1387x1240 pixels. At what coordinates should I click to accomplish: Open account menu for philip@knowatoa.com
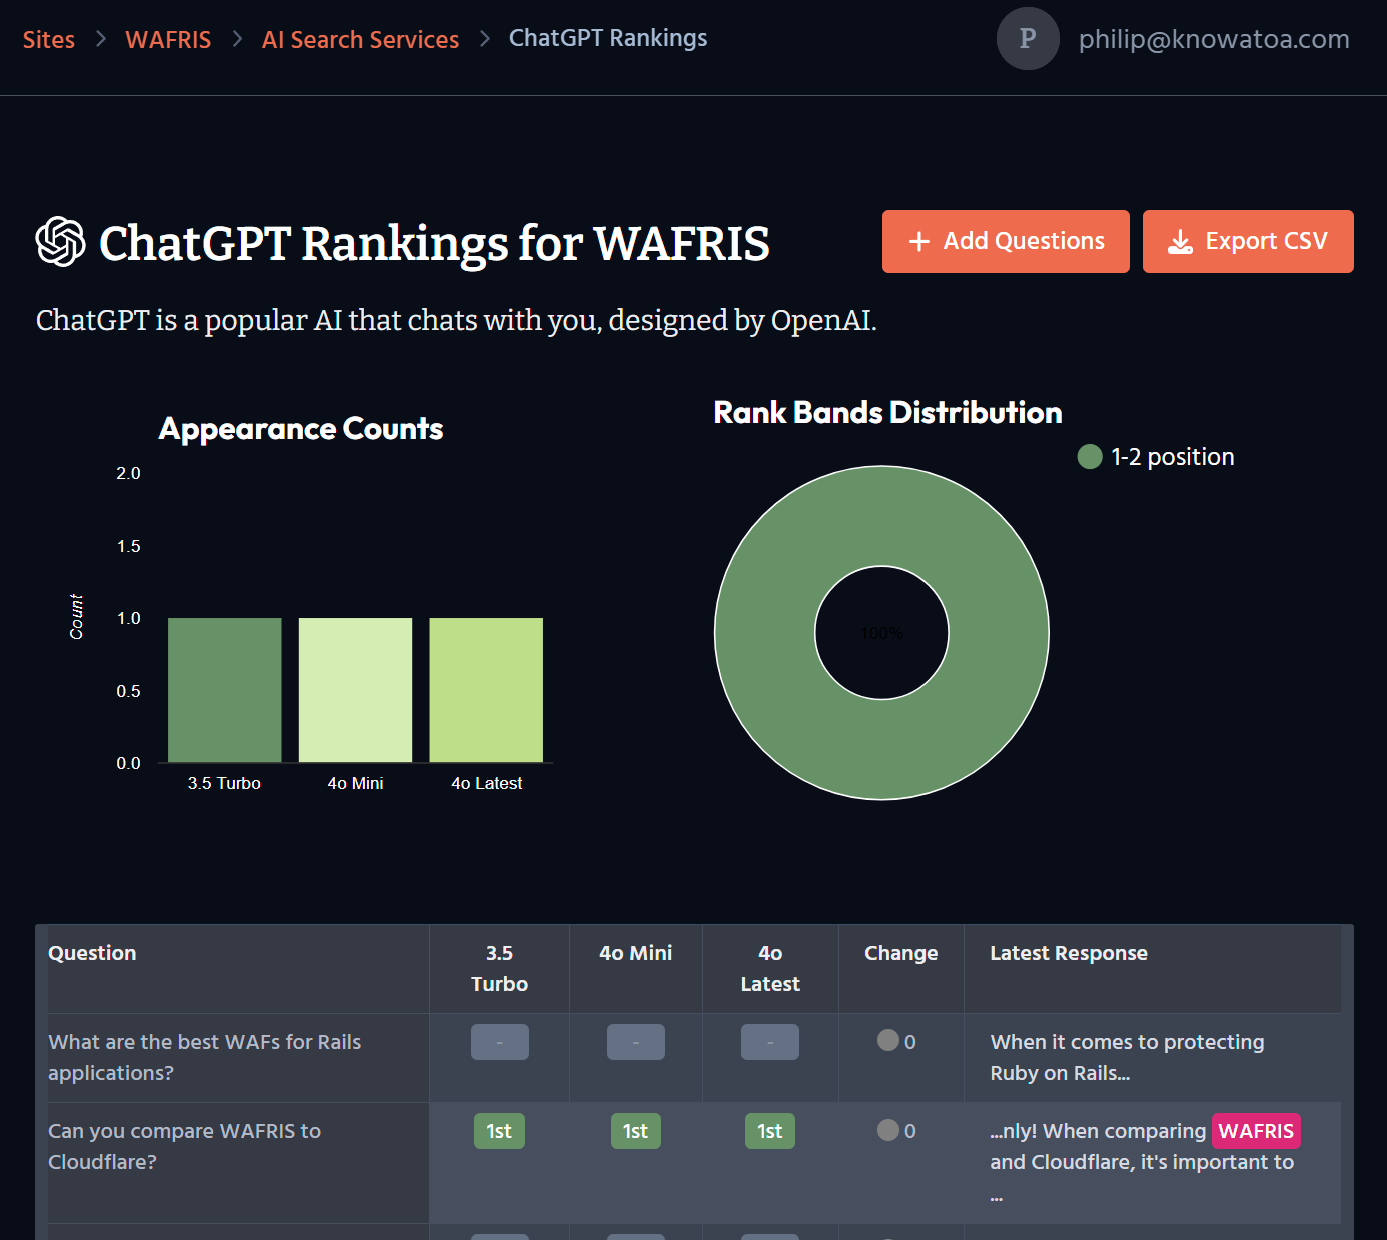point(1213,39)
